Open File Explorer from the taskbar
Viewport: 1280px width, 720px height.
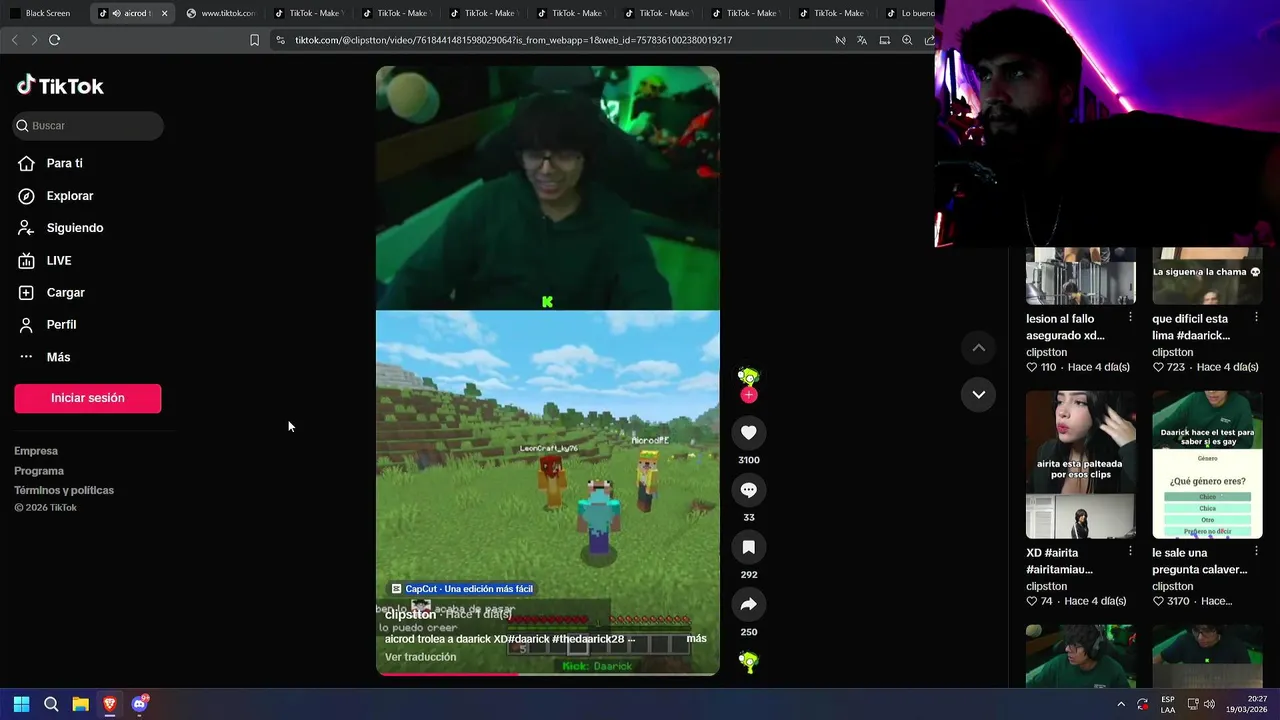pos(80,704)
